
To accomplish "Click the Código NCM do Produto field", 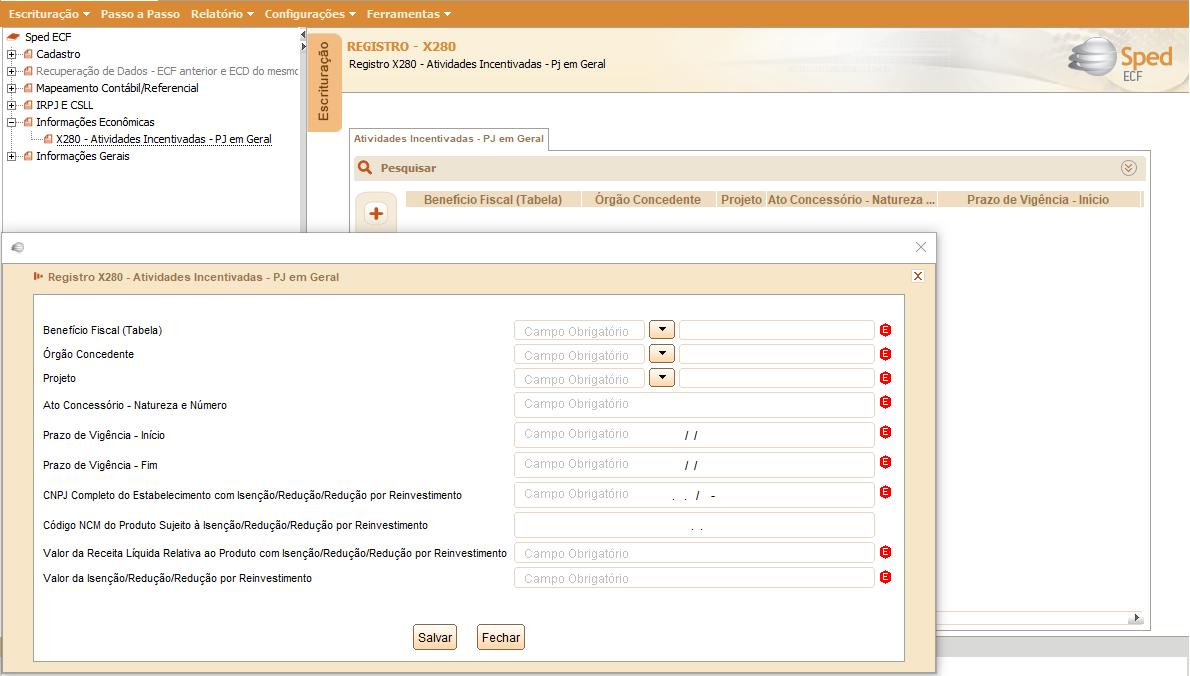I will pyautogui.click(x=694, y=525).
